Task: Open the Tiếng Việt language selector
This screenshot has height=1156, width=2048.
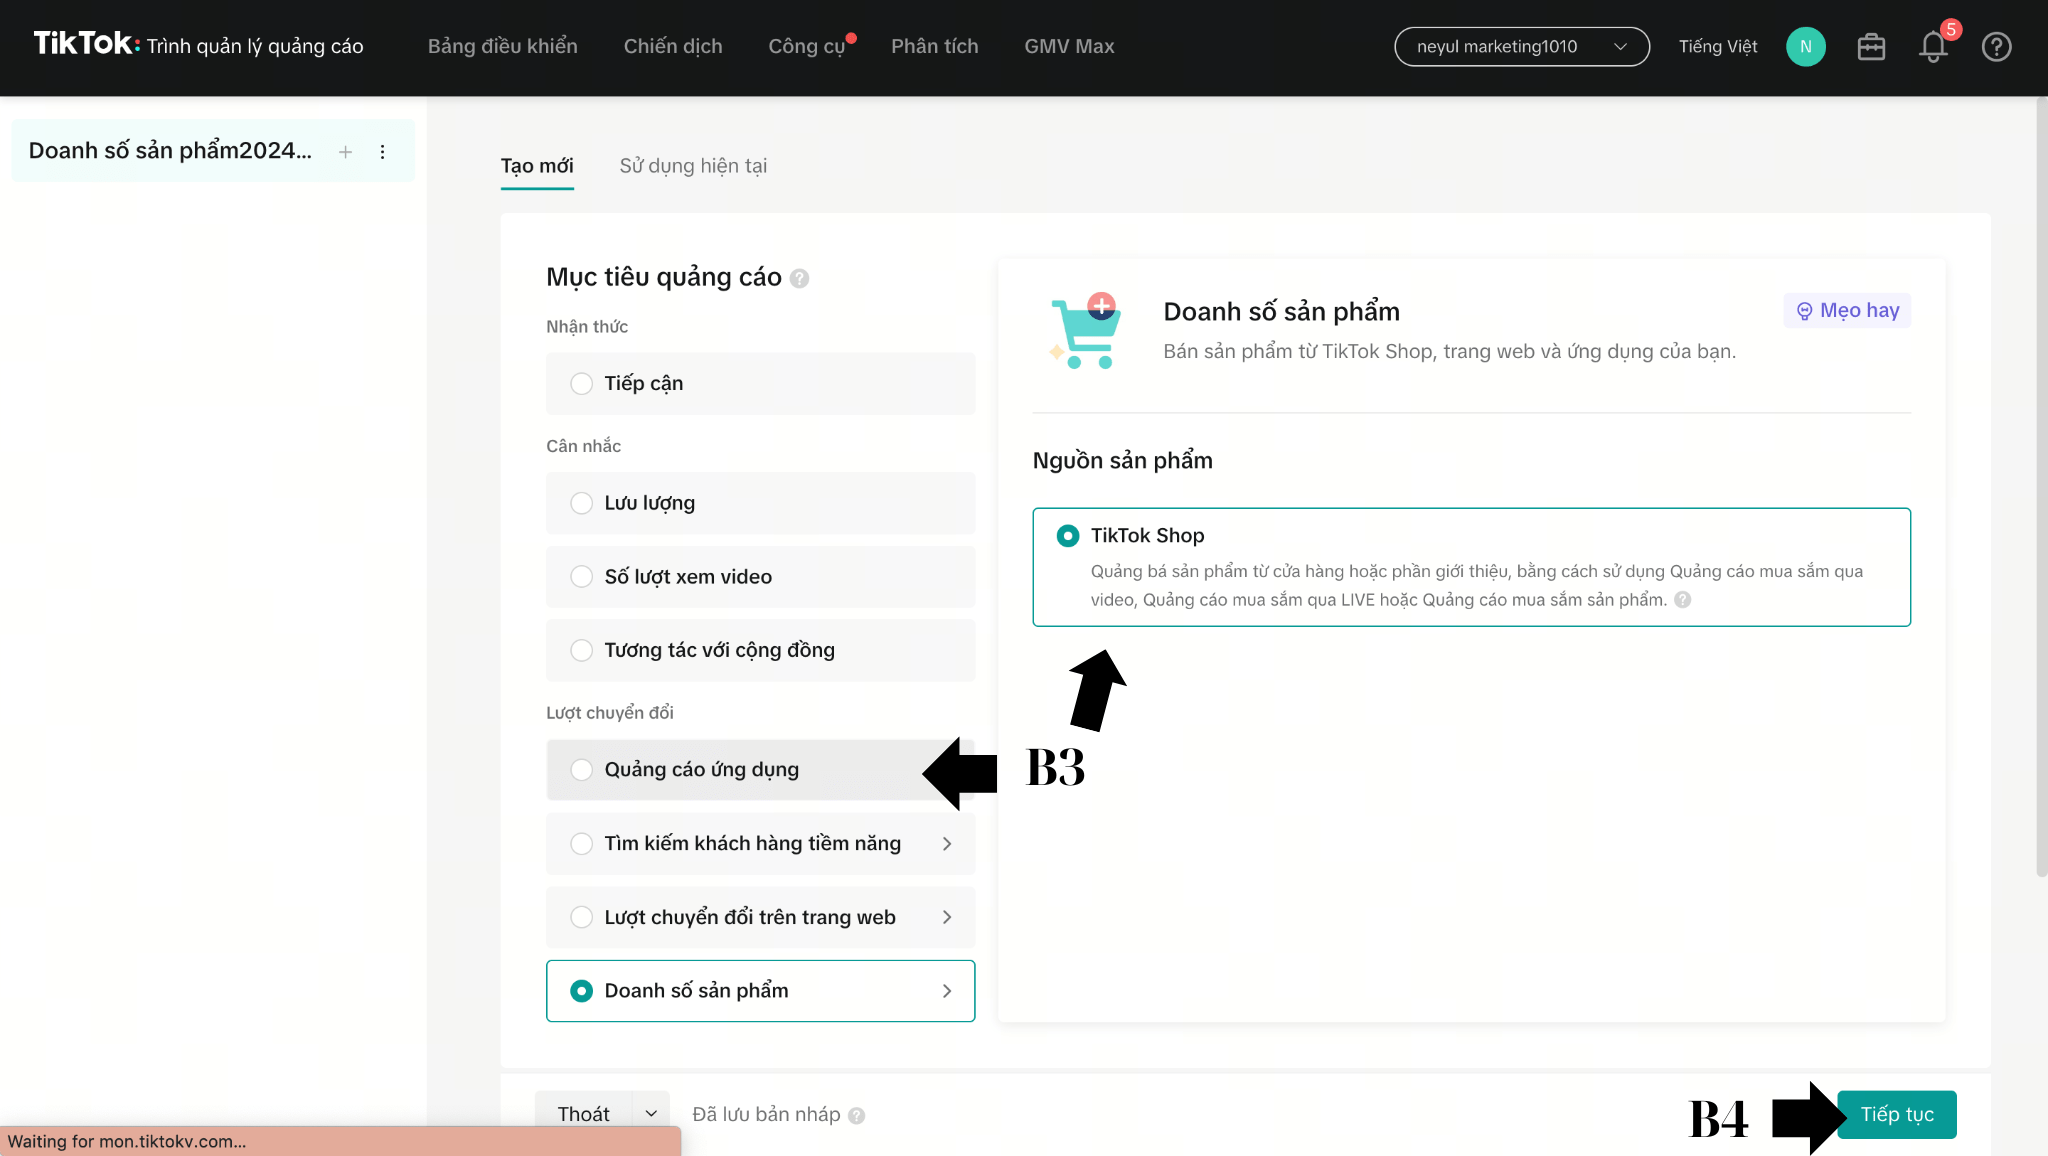Action: (x=1717, y=47)
